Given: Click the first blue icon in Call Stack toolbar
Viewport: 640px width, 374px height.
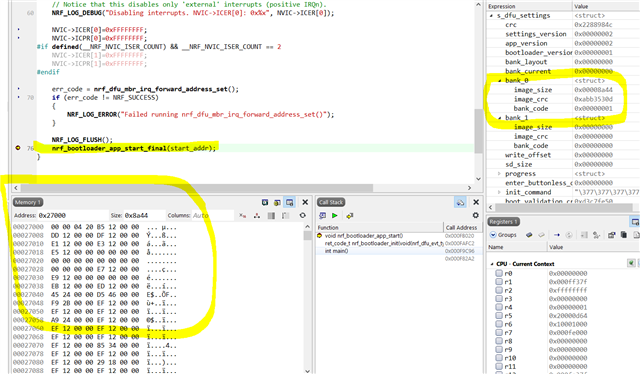Looking at the screenshot, I should (x=322, y=215).
